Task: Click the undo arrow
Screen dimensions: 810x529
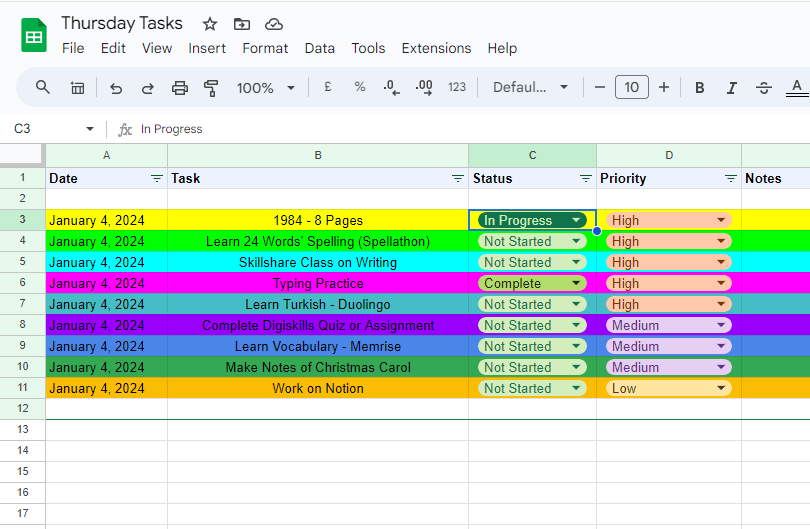Action: pos(116,88)
